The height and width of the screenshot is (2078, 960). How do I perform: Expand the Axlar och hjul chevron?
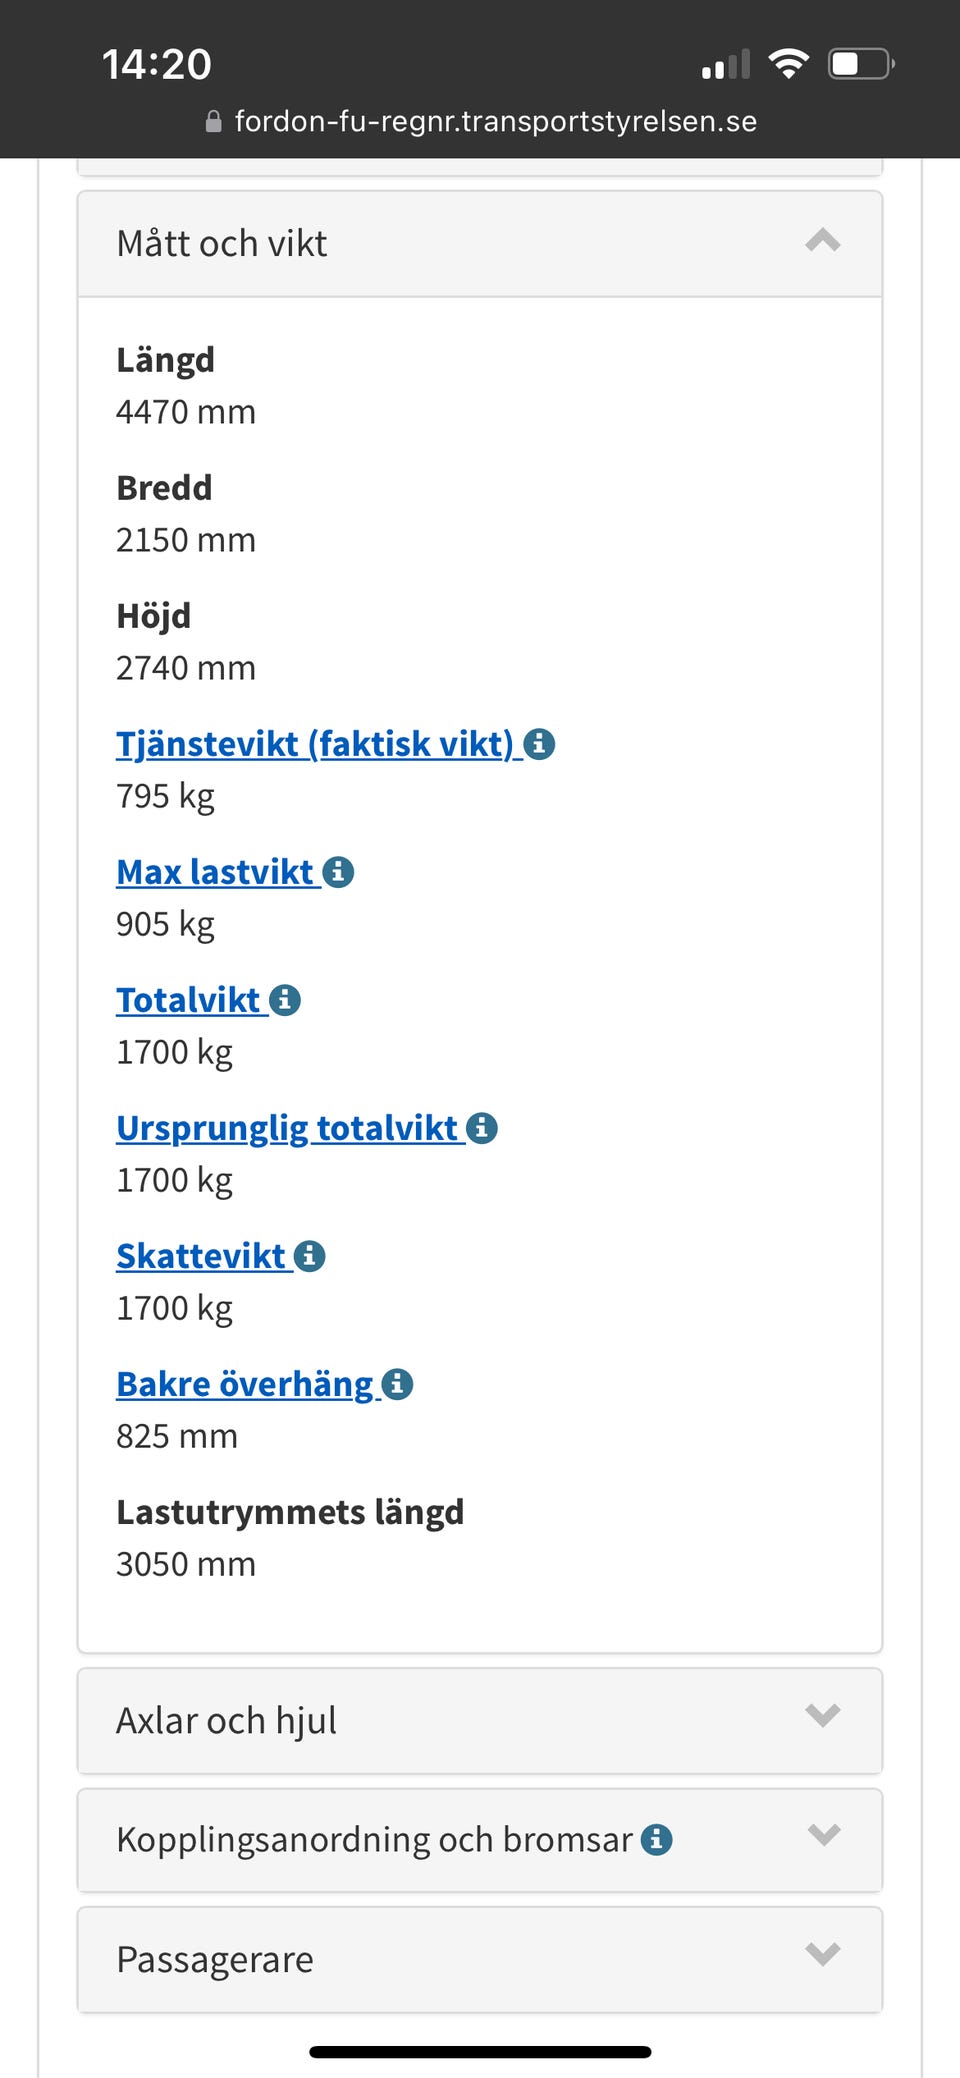pyautogui.click(x=822, y=1716)
